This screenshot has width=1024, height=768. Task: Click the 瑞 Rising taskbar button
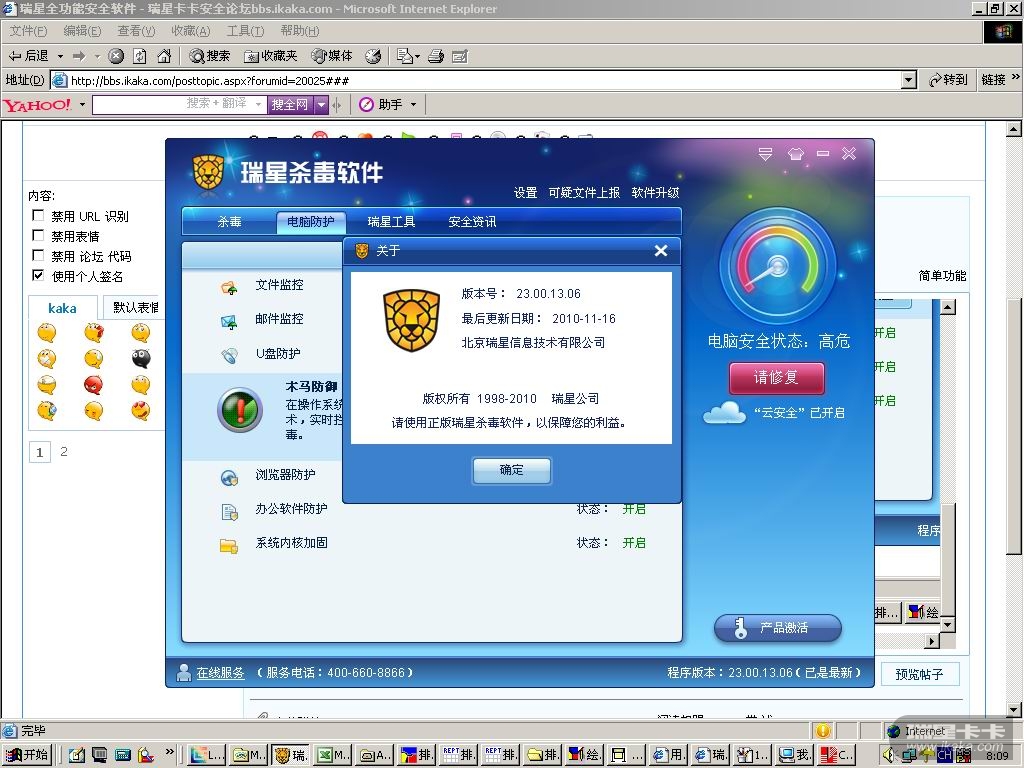coord(290,755)
